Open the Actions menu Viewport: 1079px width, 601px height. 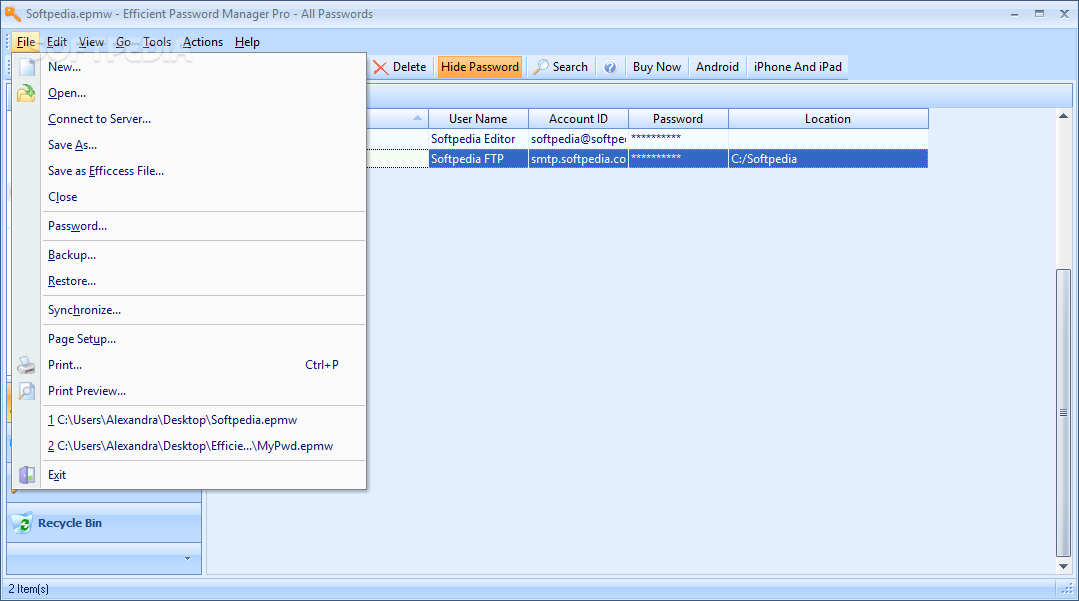tap(202, 42)
